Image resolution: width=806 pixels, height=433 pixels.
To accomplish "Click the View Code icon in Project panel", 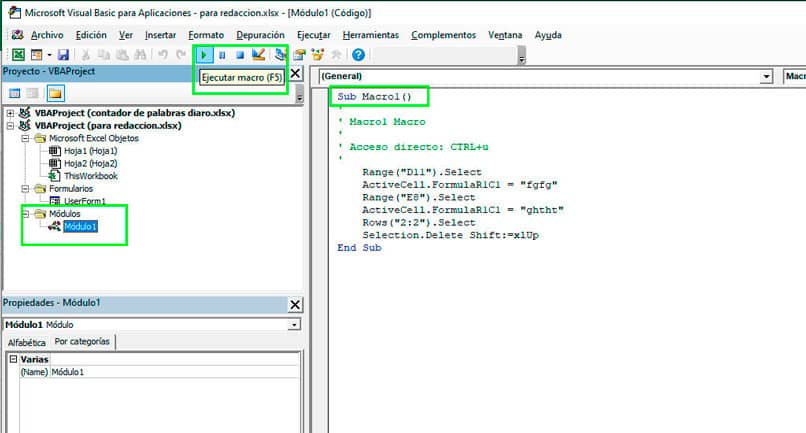I will (15, 93).
